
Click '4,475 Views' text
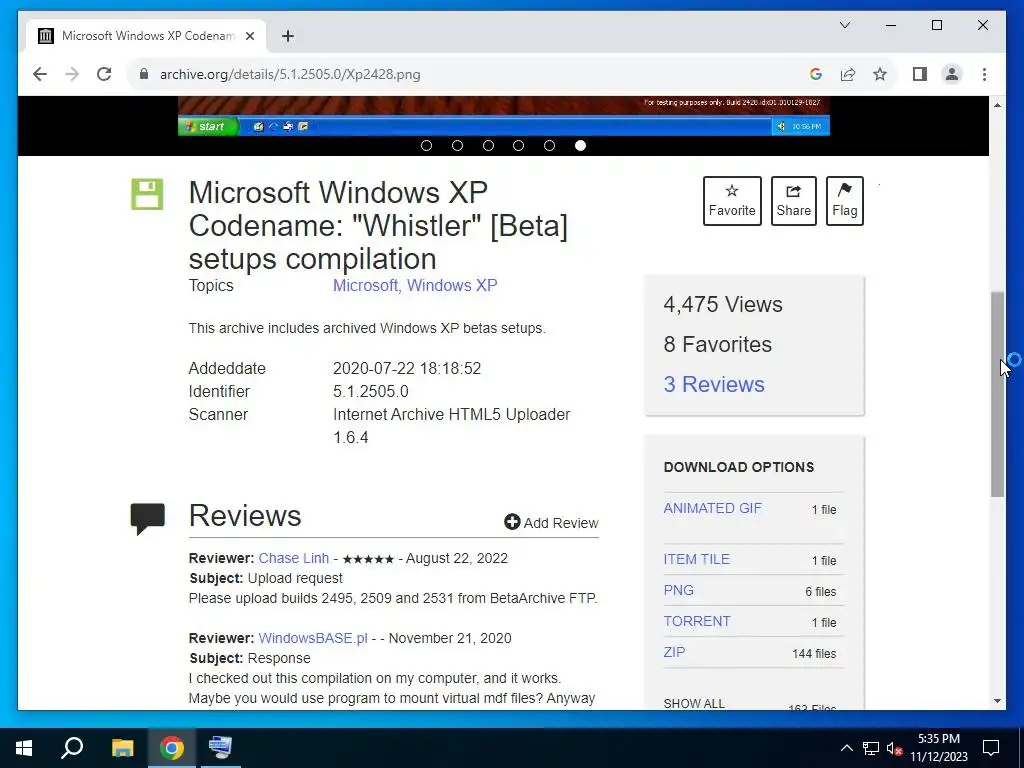coord(723,304)
